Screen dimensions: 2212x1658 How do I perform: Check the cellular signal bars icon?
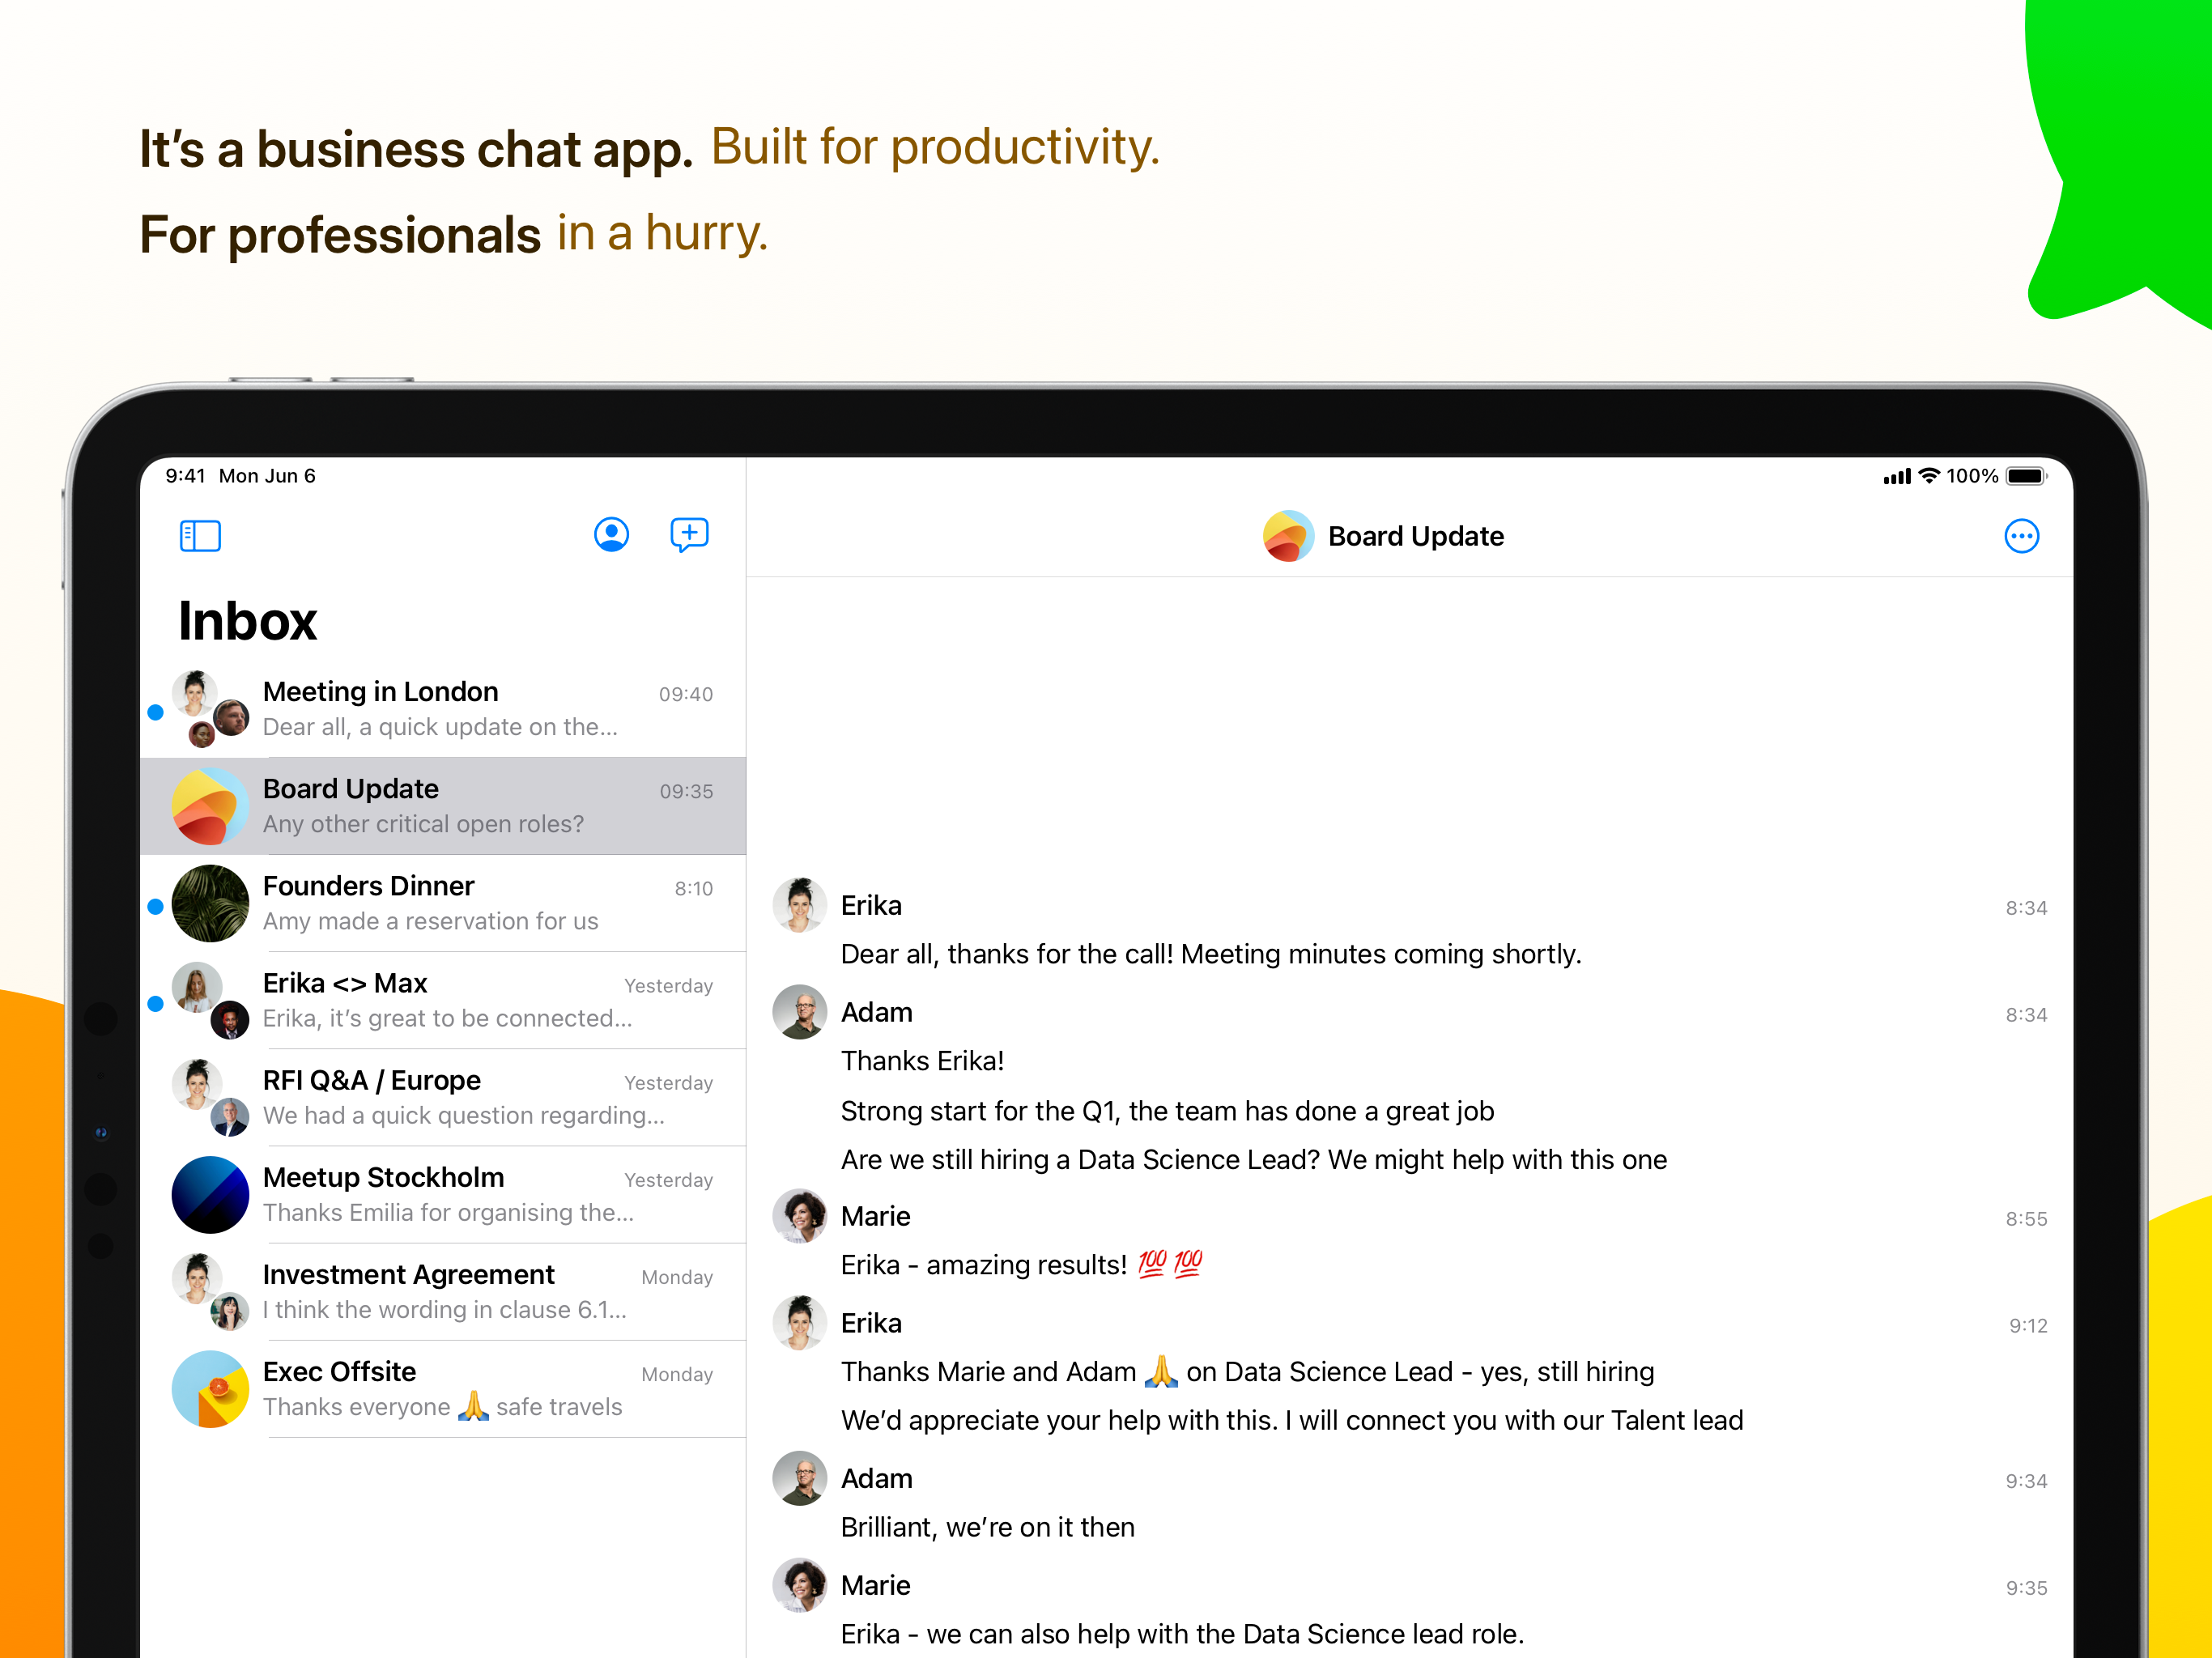[x=1897, y=477]
